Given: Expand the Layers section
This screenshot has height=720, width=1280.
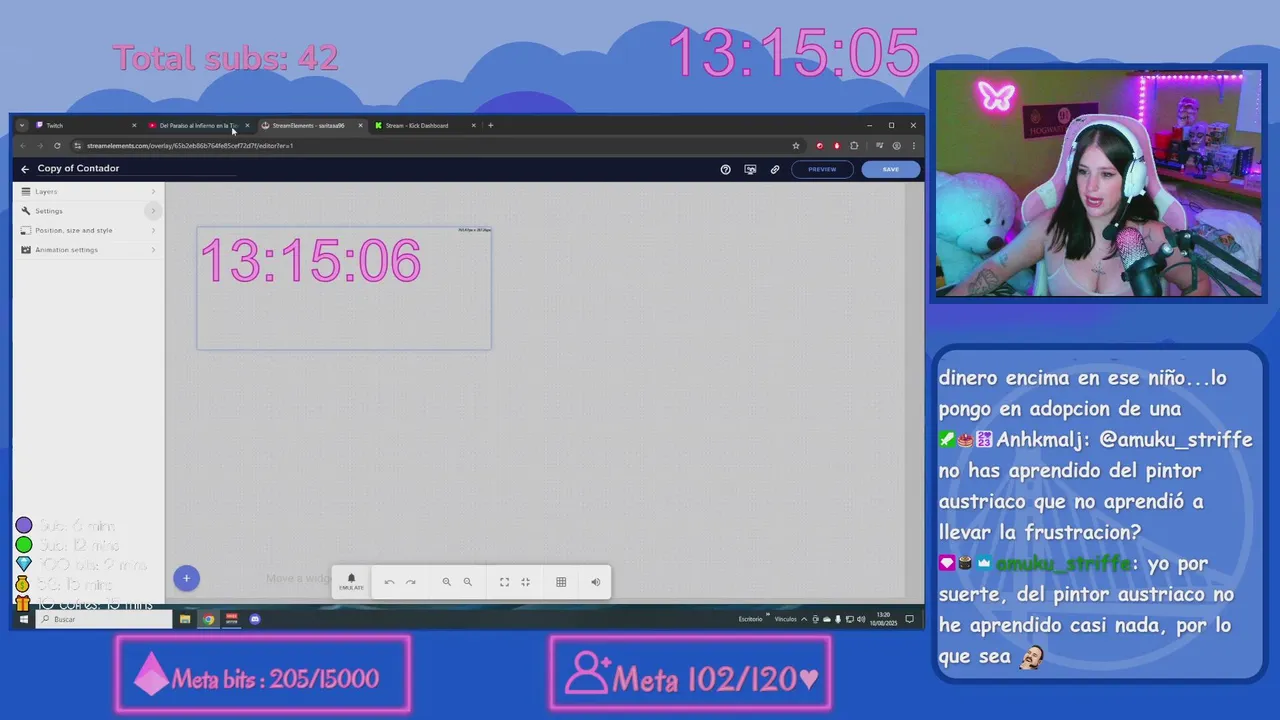Looking at the screenshot, I should point(88,191).
